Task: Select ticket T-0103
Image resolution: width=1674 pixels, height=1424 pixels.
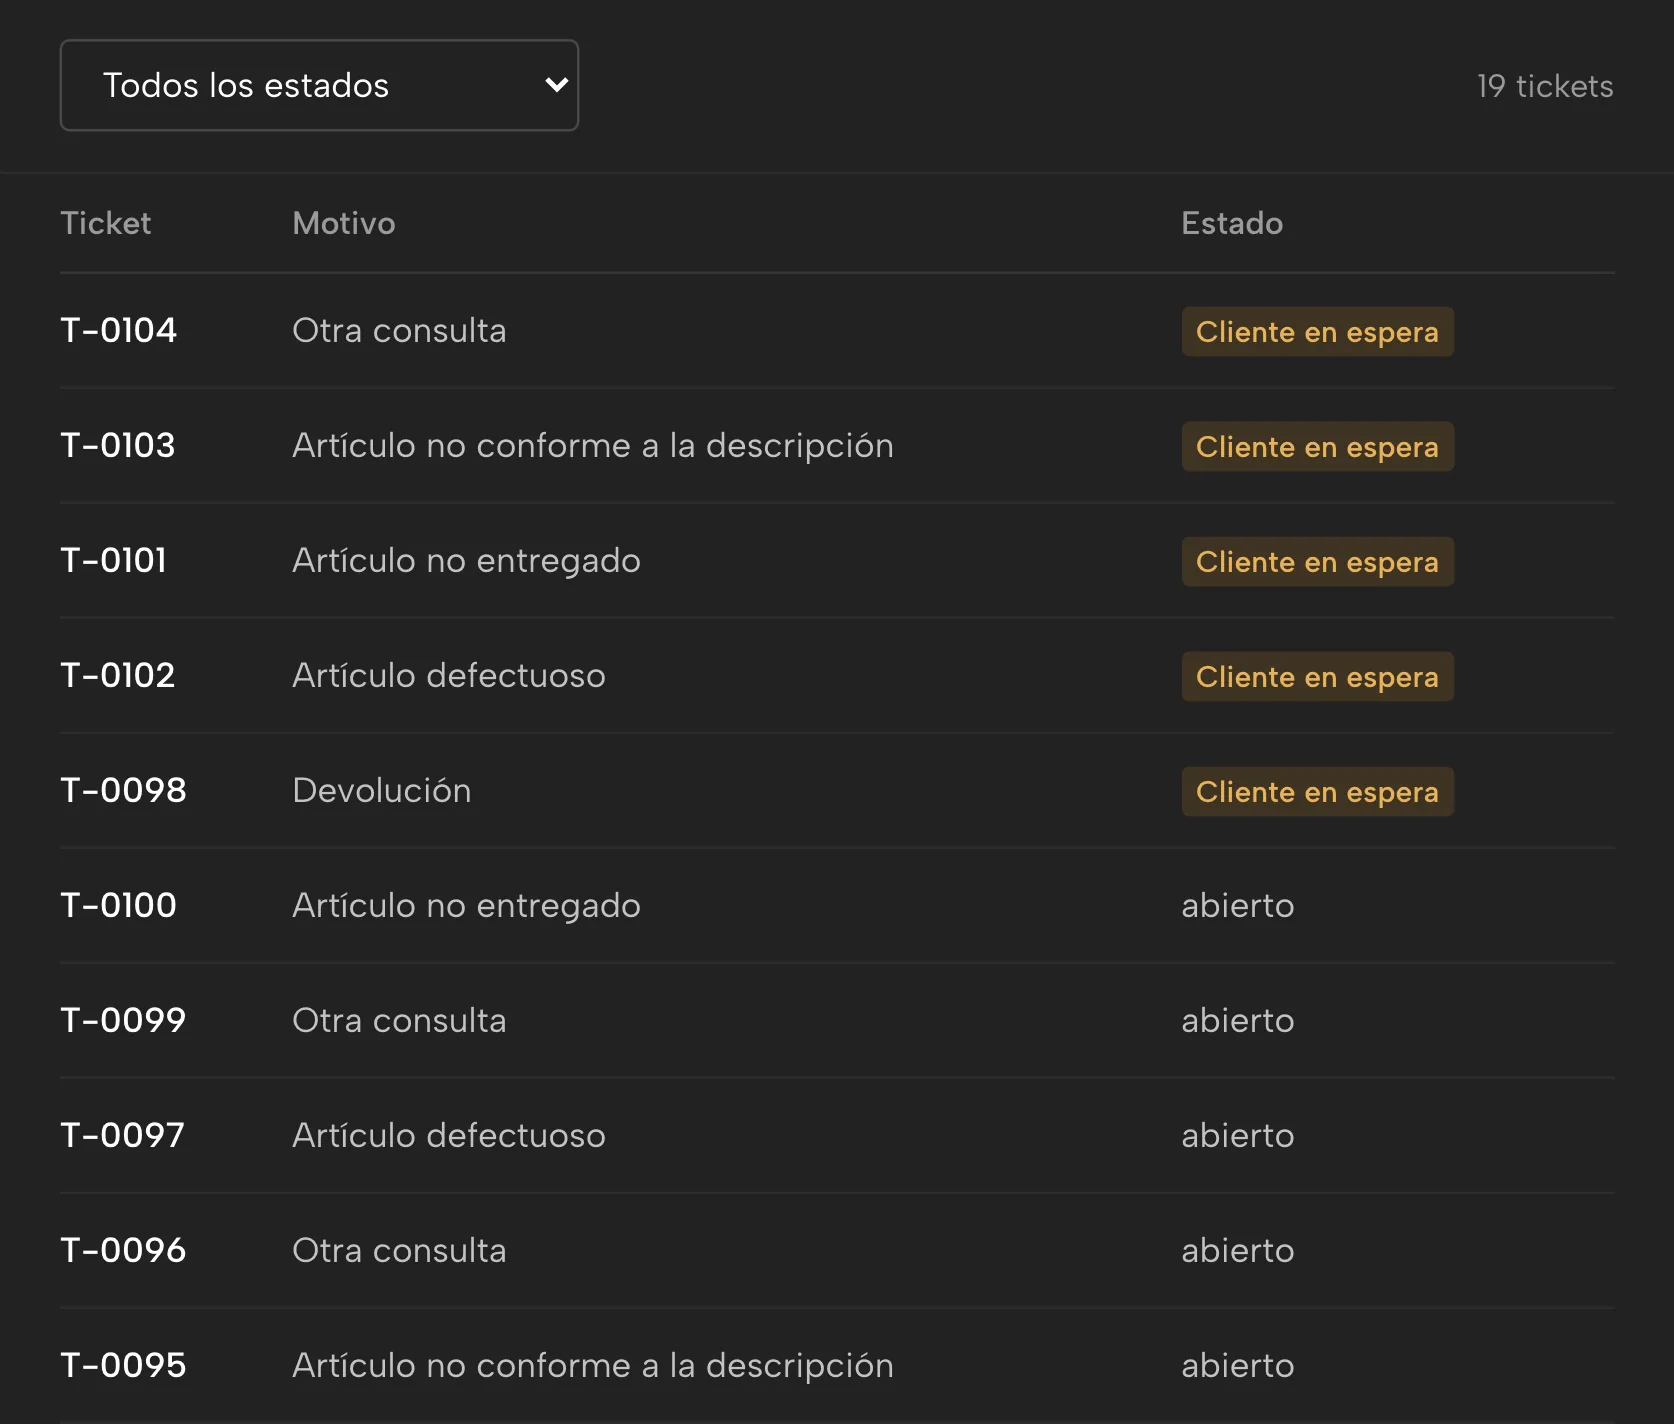Action: point(118,445)
